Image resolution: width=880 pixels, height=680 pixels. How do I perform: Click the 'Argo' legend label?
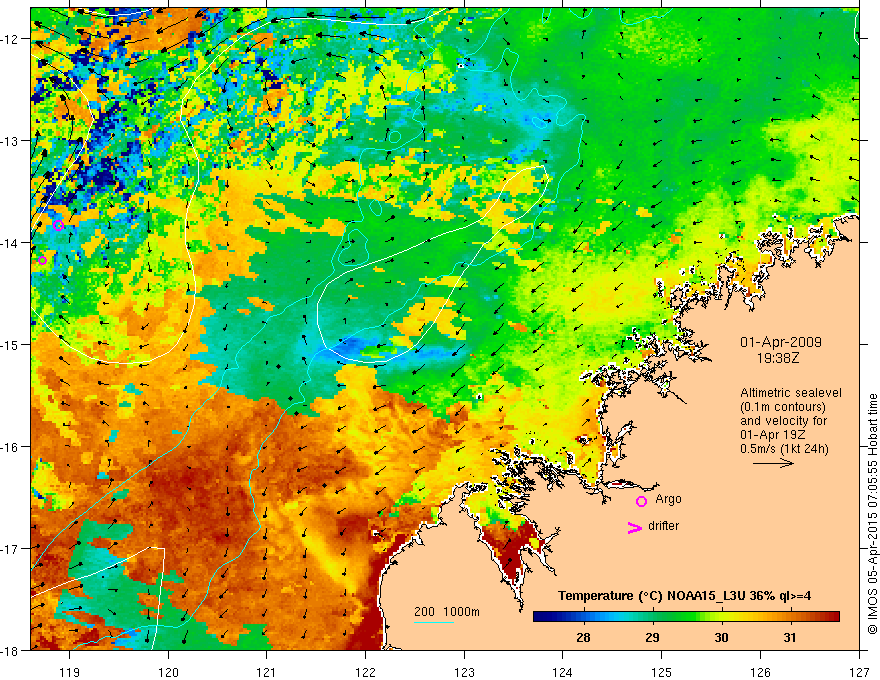click(x=668, y=499)
